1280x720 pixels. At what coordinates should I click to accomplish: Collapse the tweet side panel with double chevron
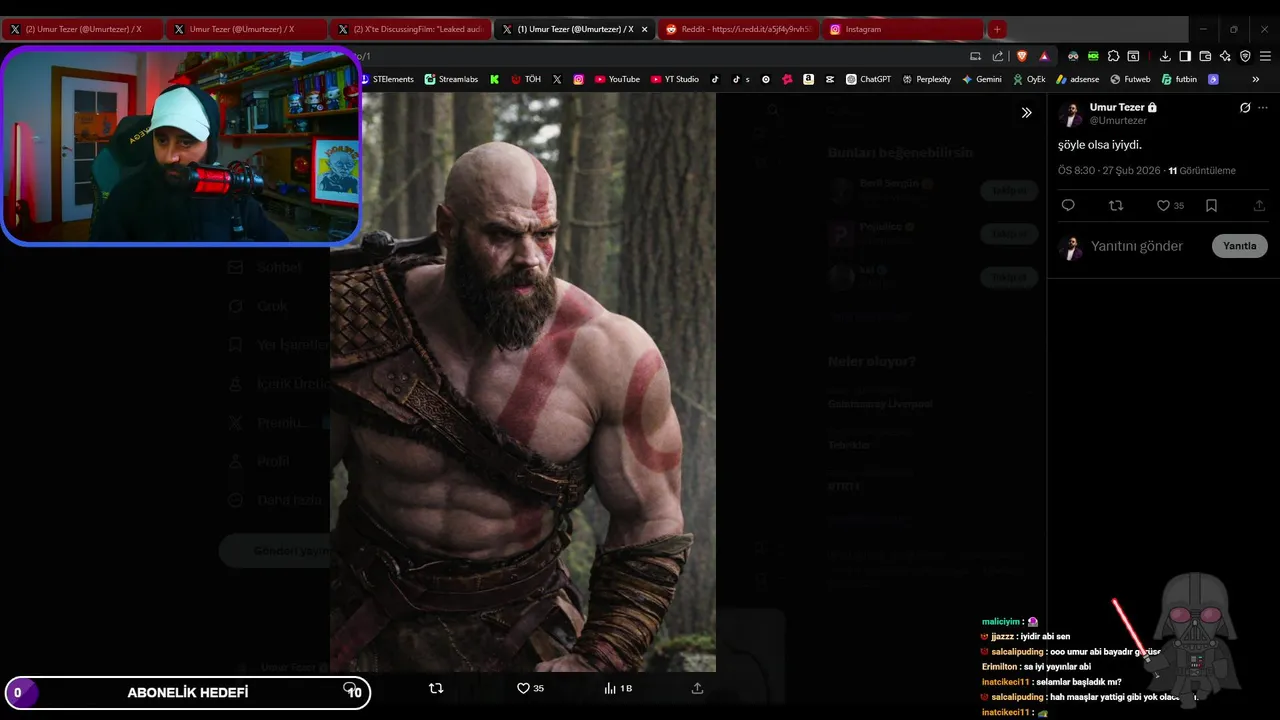coord(1026,113)
